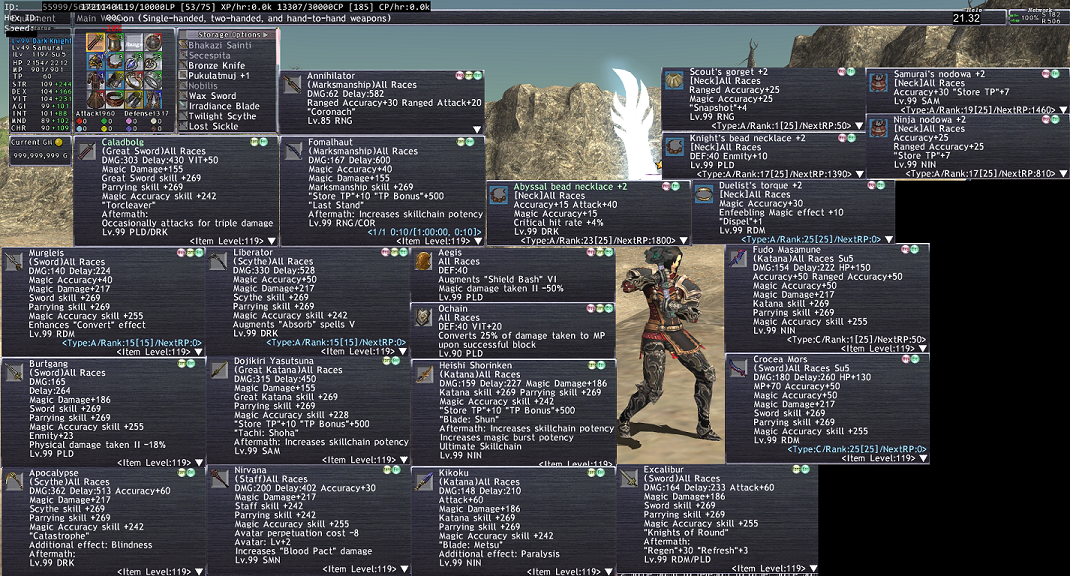Screen dimensions: 1070x576
Task: Click the Ochain shield item icon
Action: [424, 317]
